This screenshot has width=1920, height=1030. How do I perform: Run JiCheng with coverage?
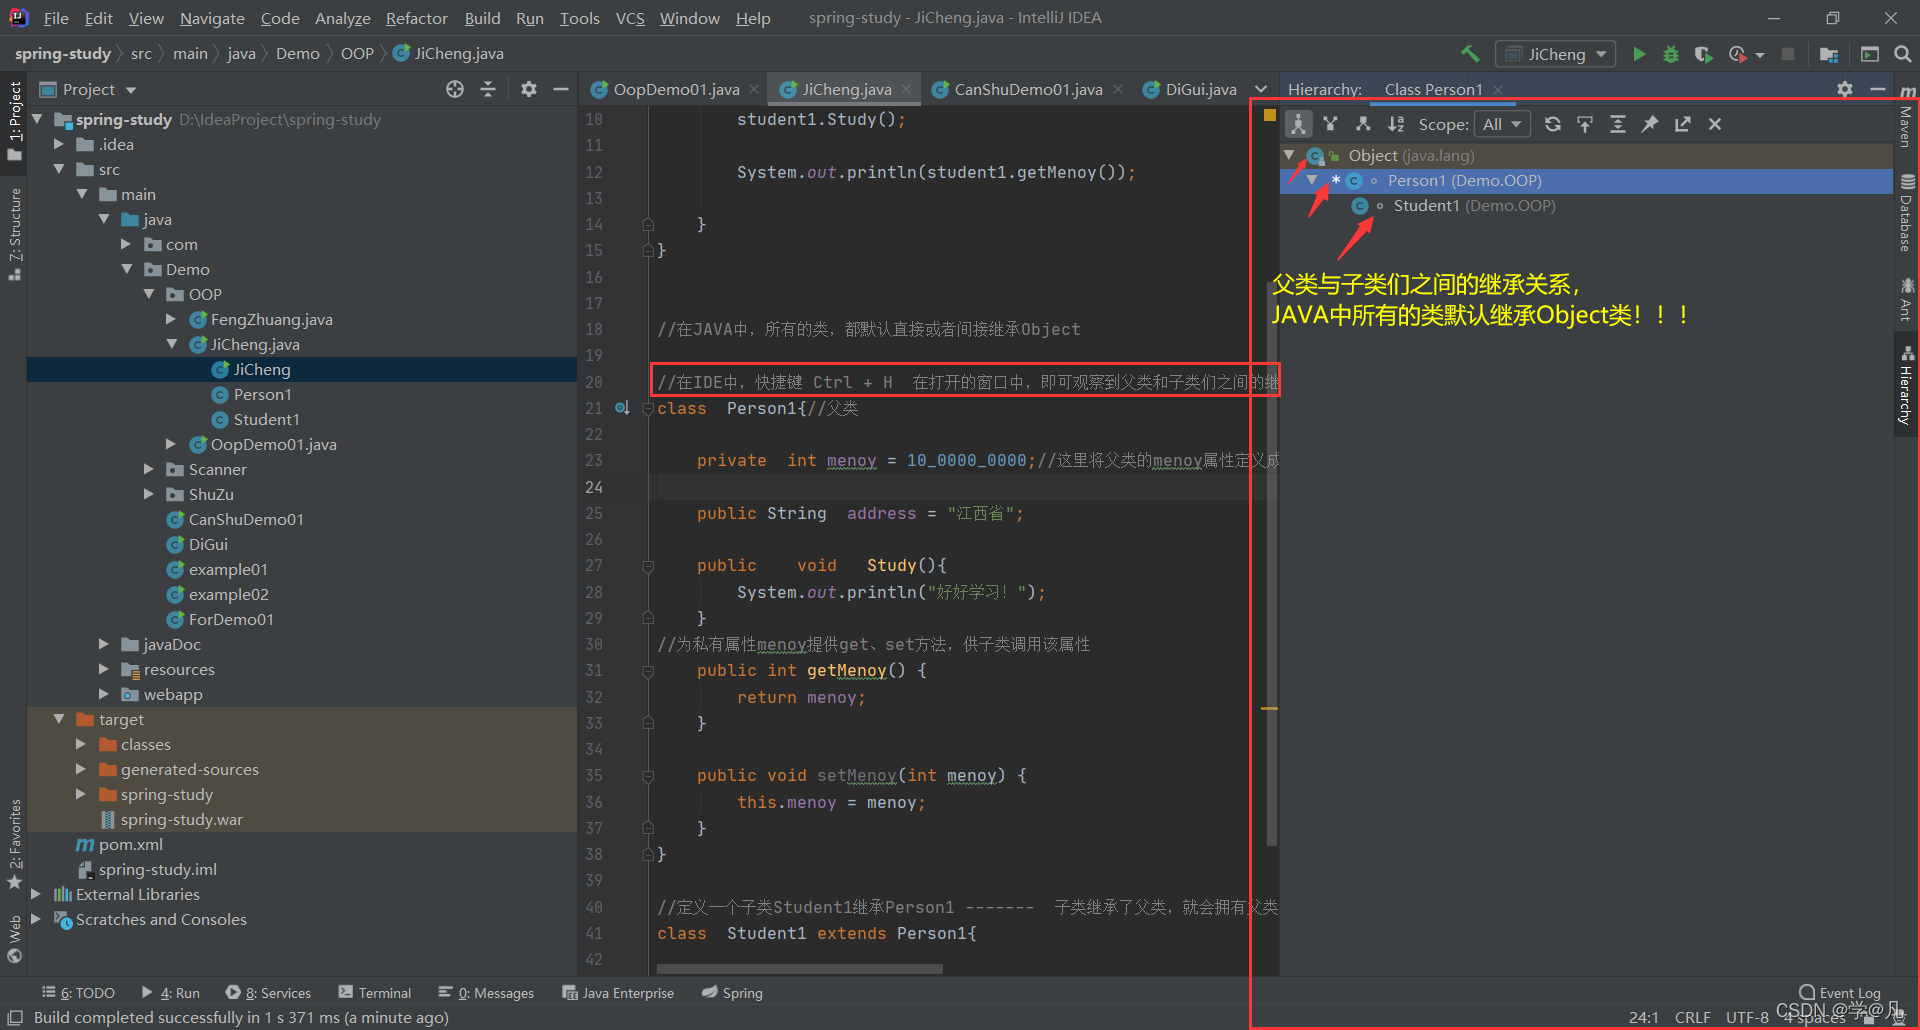(1703, 54)
